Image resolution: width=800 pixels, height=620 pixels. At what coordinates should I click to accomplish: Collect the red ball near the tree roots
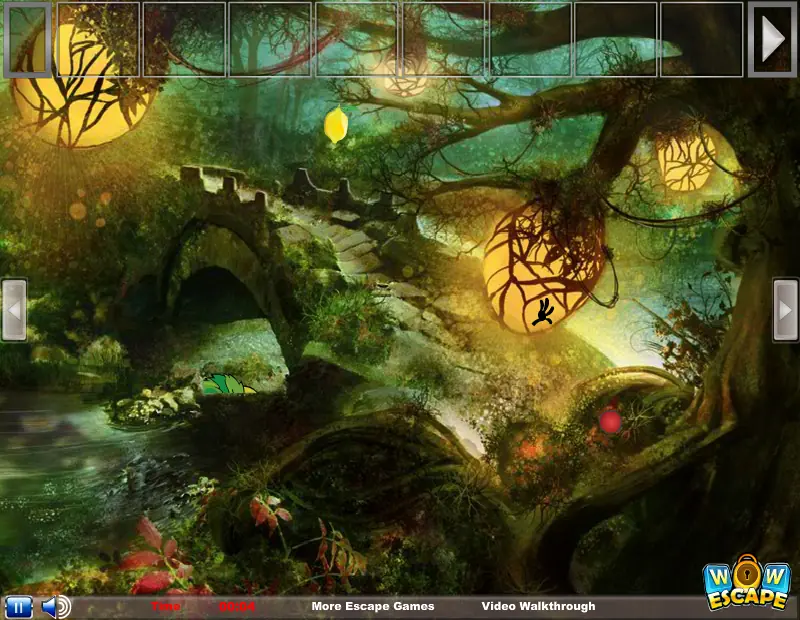610,422
